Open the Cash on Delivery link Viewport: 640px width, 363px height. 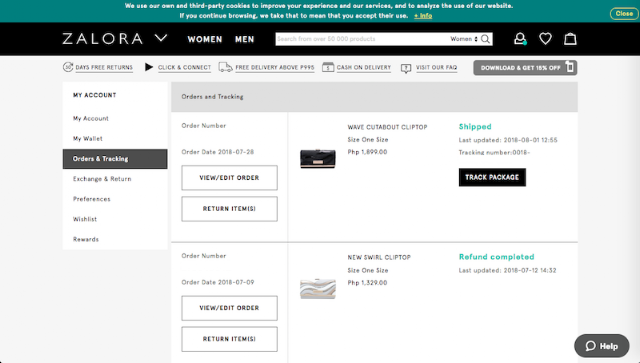364,68
